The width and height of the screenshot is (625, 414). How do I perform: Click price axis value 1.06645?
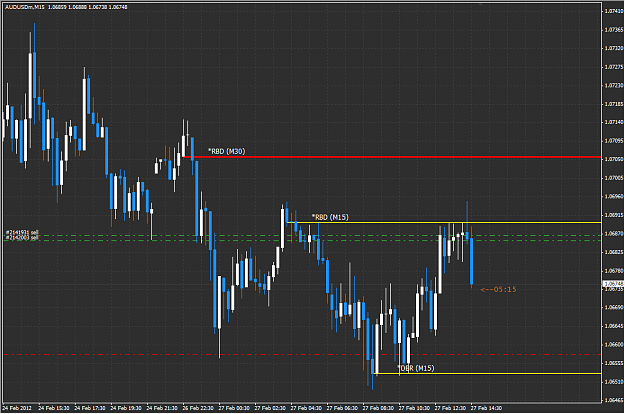coord(614,326)
